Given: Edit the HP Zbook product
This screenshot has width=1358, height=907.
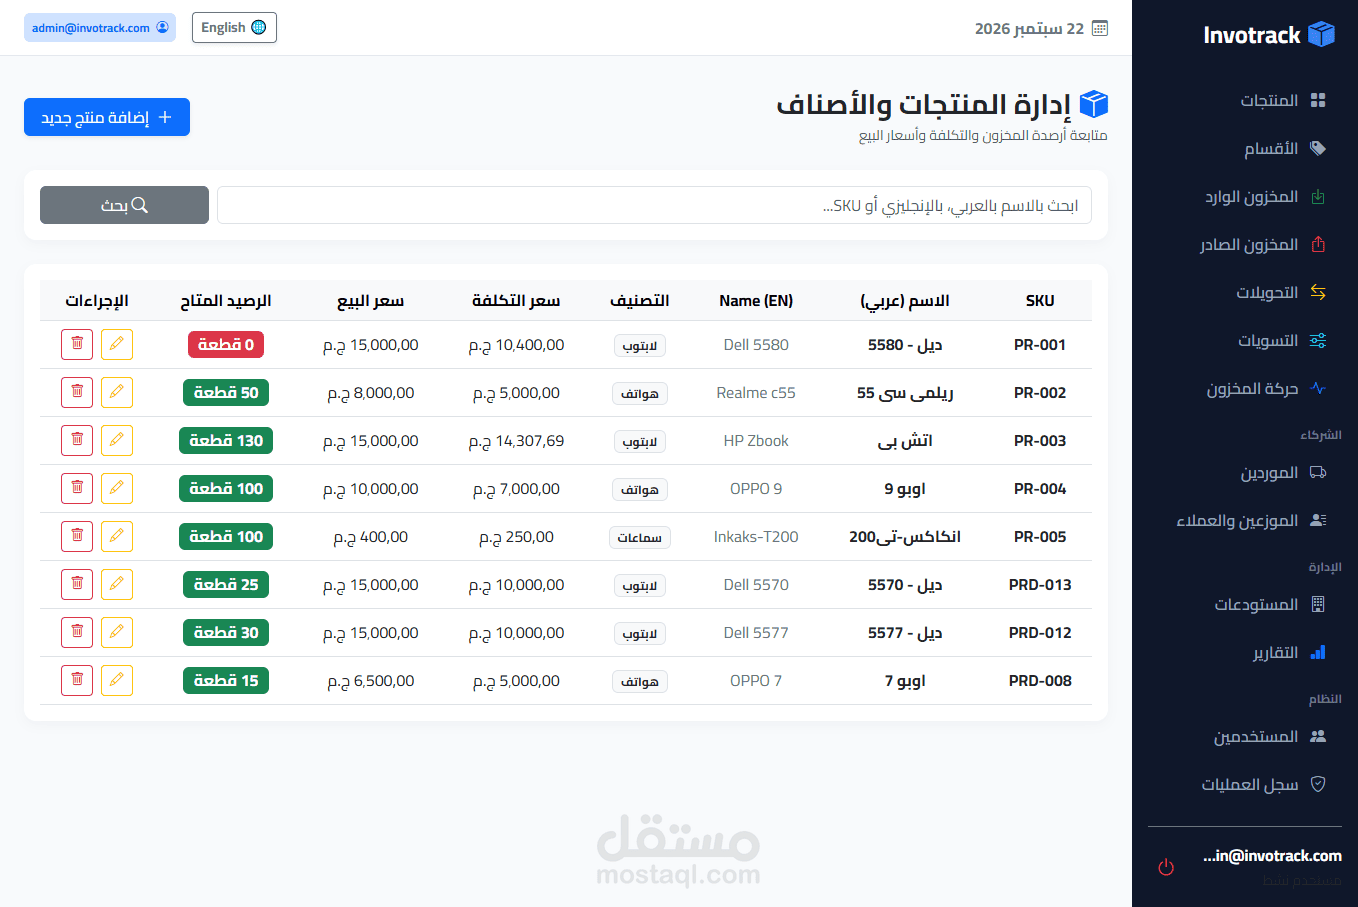Looking at the screenshot, I should 117,440.
